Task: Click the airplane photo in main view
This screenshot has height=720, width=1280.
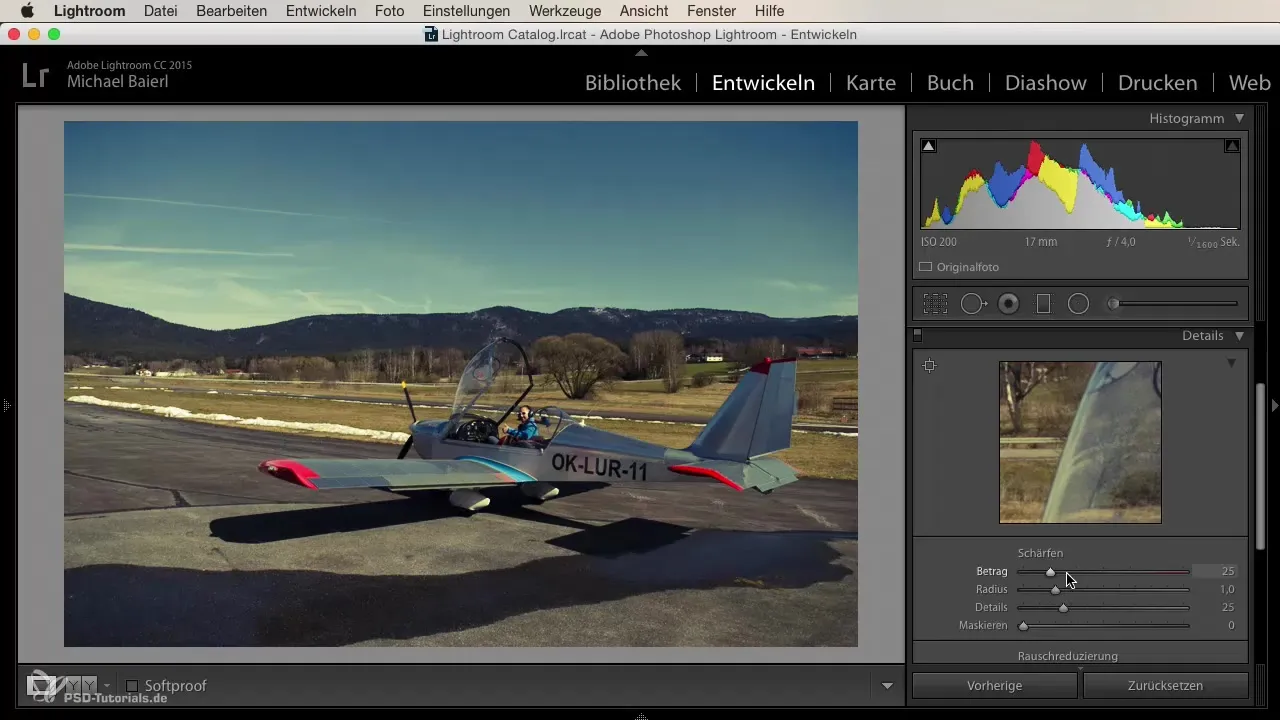Action: coord(461,384)
